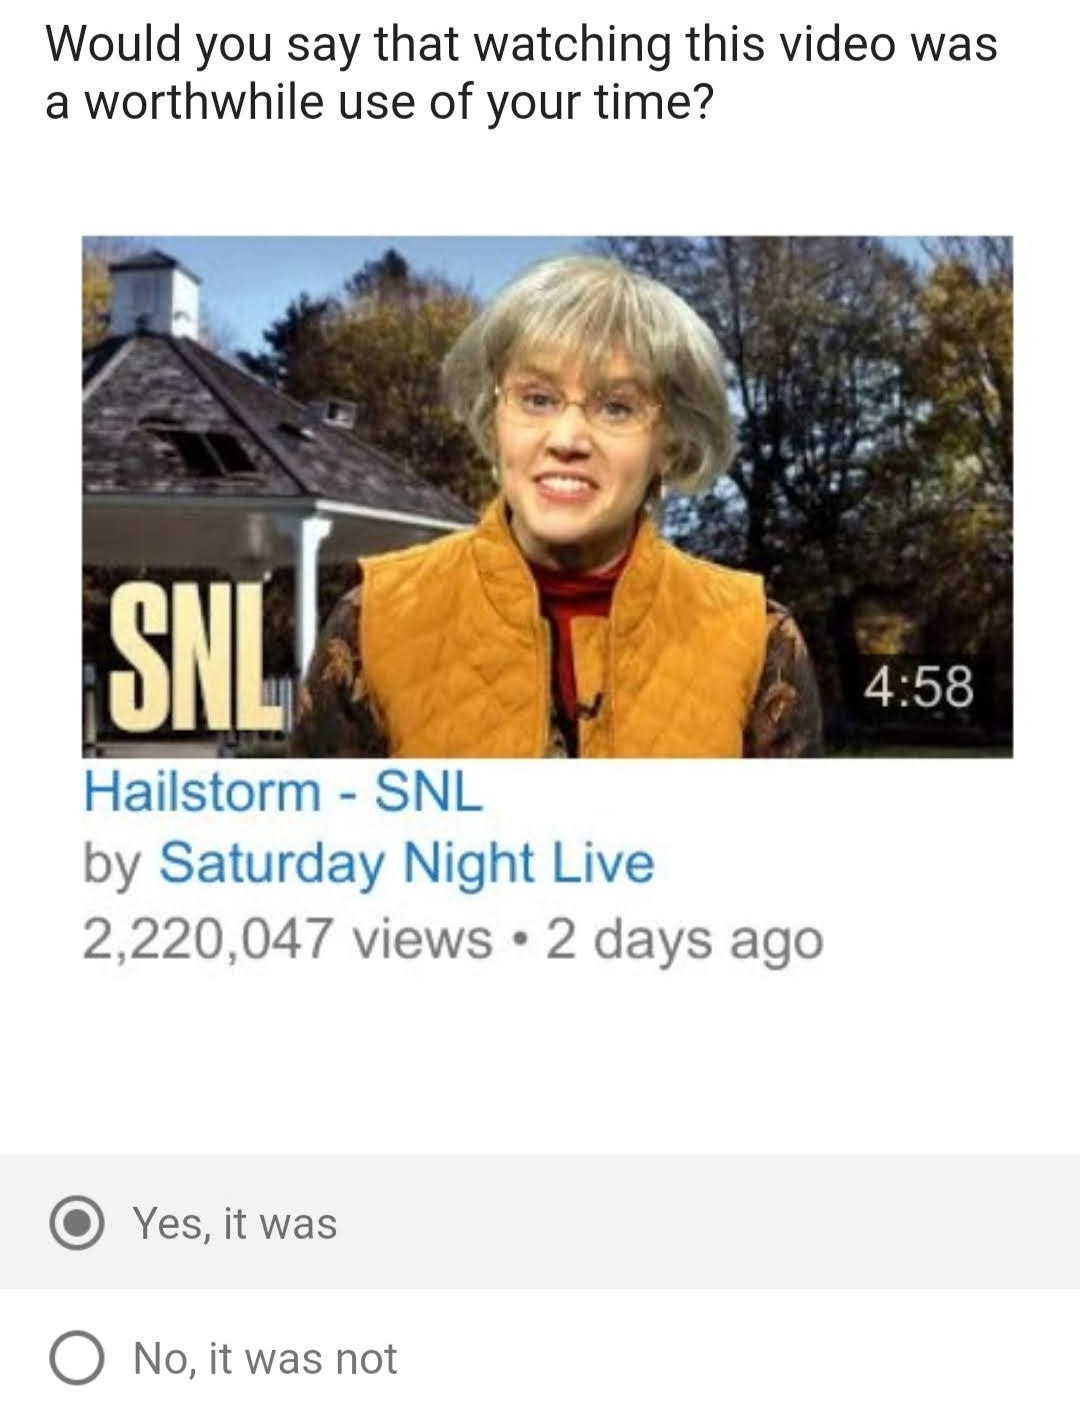
Task: Select the "No, it was not" radio button
Action: coord(77,1359)
